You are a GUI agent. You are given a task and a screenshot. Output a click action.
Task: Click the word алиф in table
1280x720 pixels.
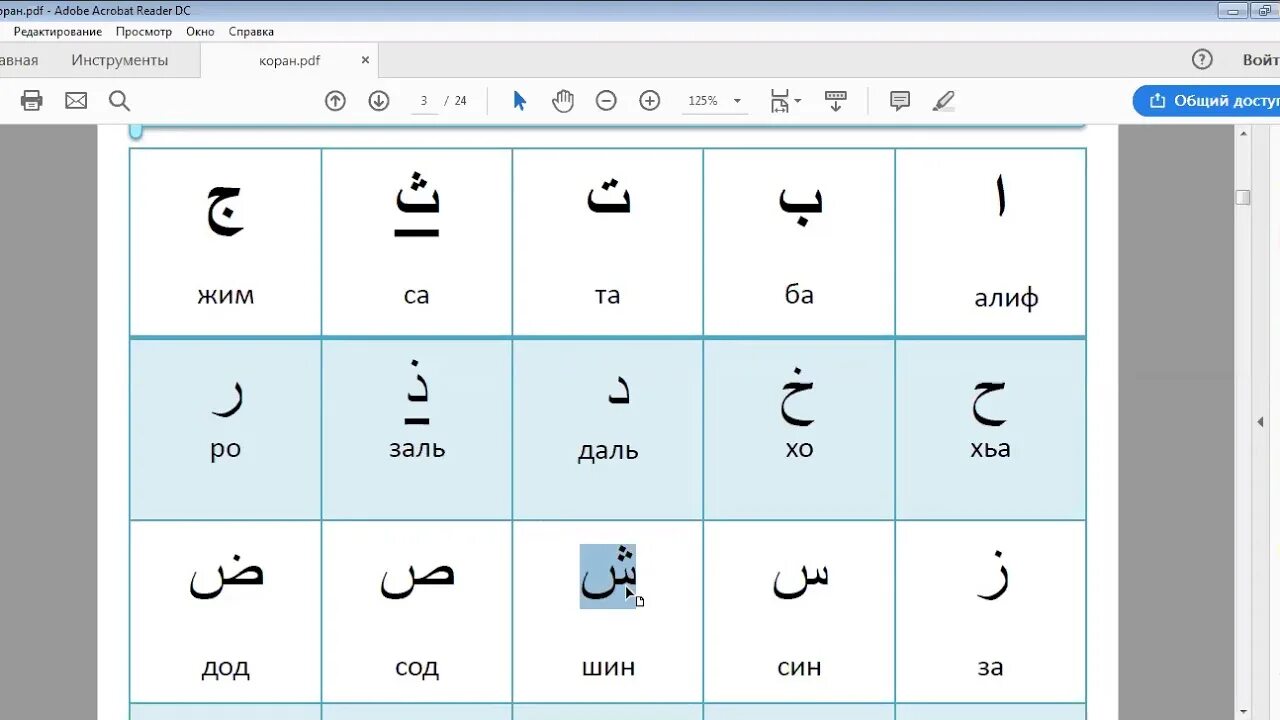click(1006, 298)
